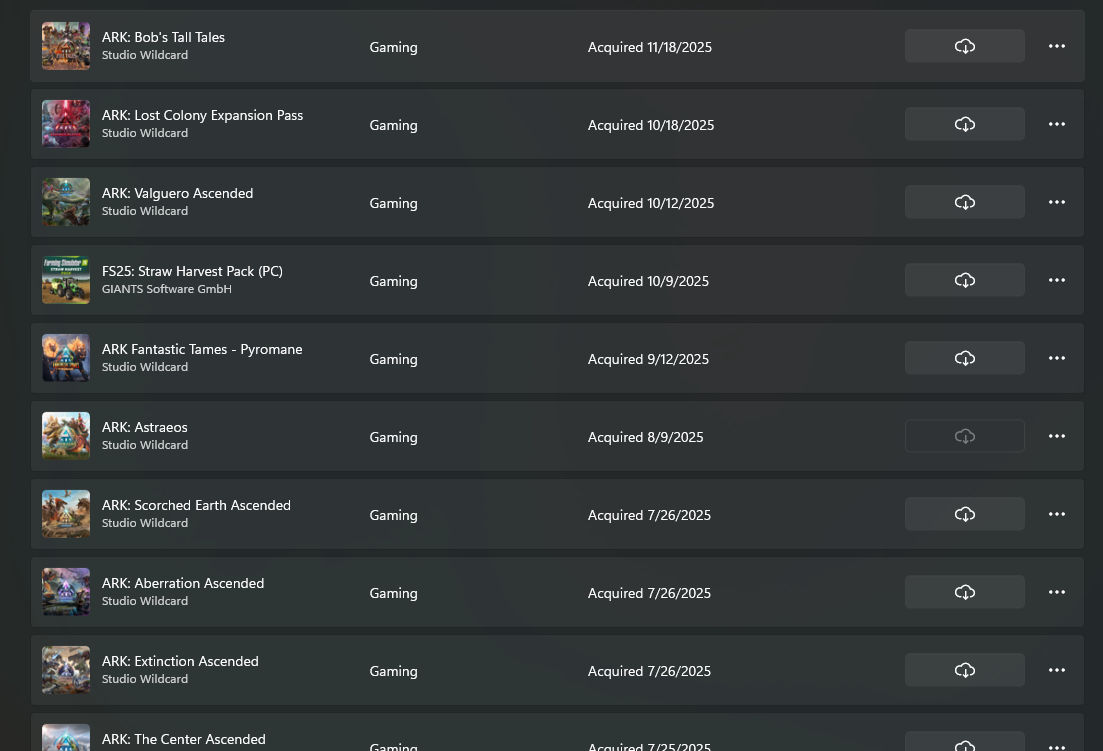The width and height of the screenshot is (1103, 751).
Task: Open the ARK: Lost Colony Expansion Pass title
Action: 203,115
